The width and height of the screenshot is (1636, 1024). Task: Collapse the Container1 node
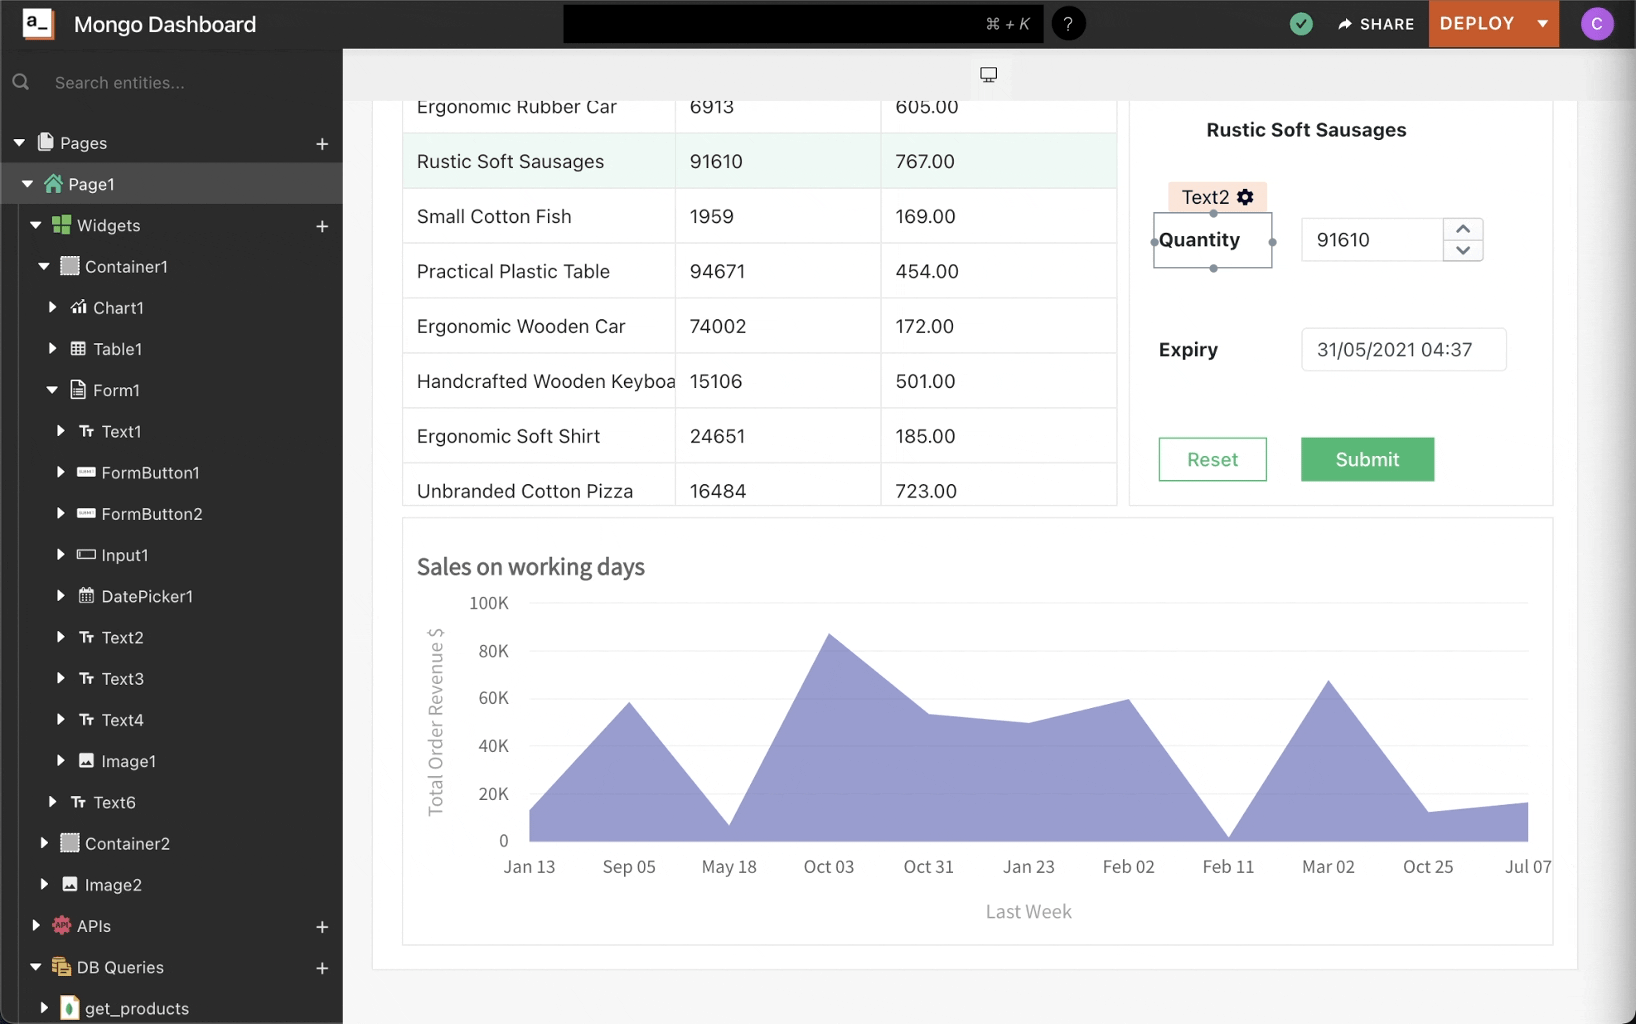pyautogui.click(x=44, y=266)
